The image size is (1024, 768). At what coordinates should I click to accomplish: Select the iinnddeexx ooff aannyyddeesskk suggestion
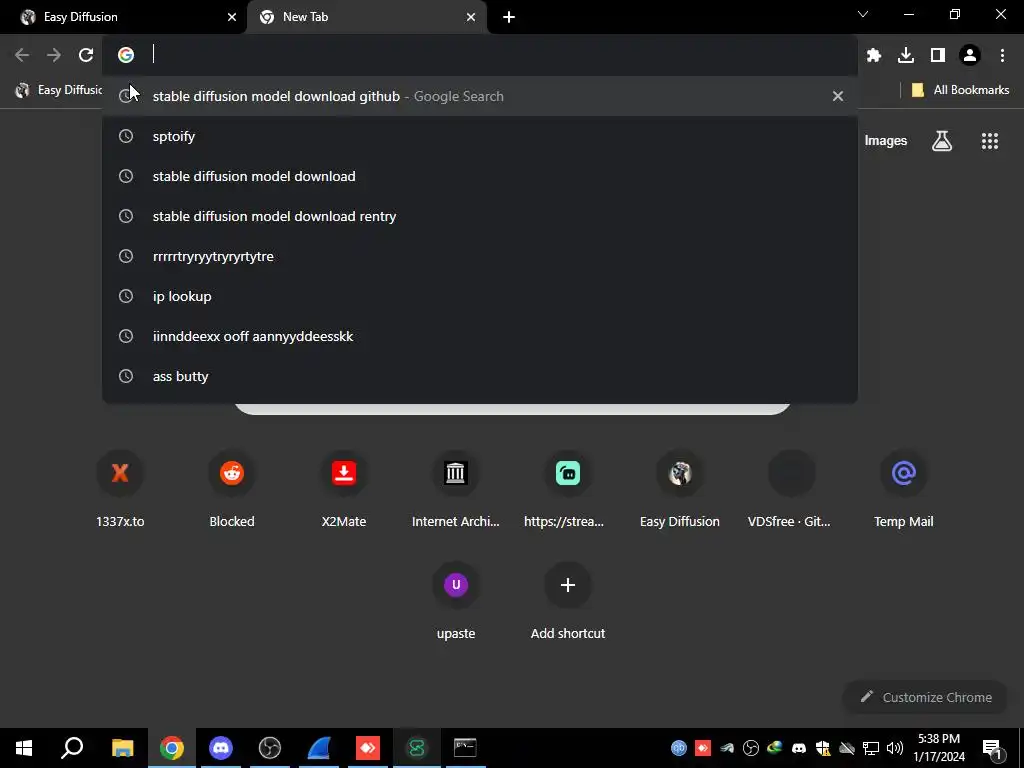[480, 336]
